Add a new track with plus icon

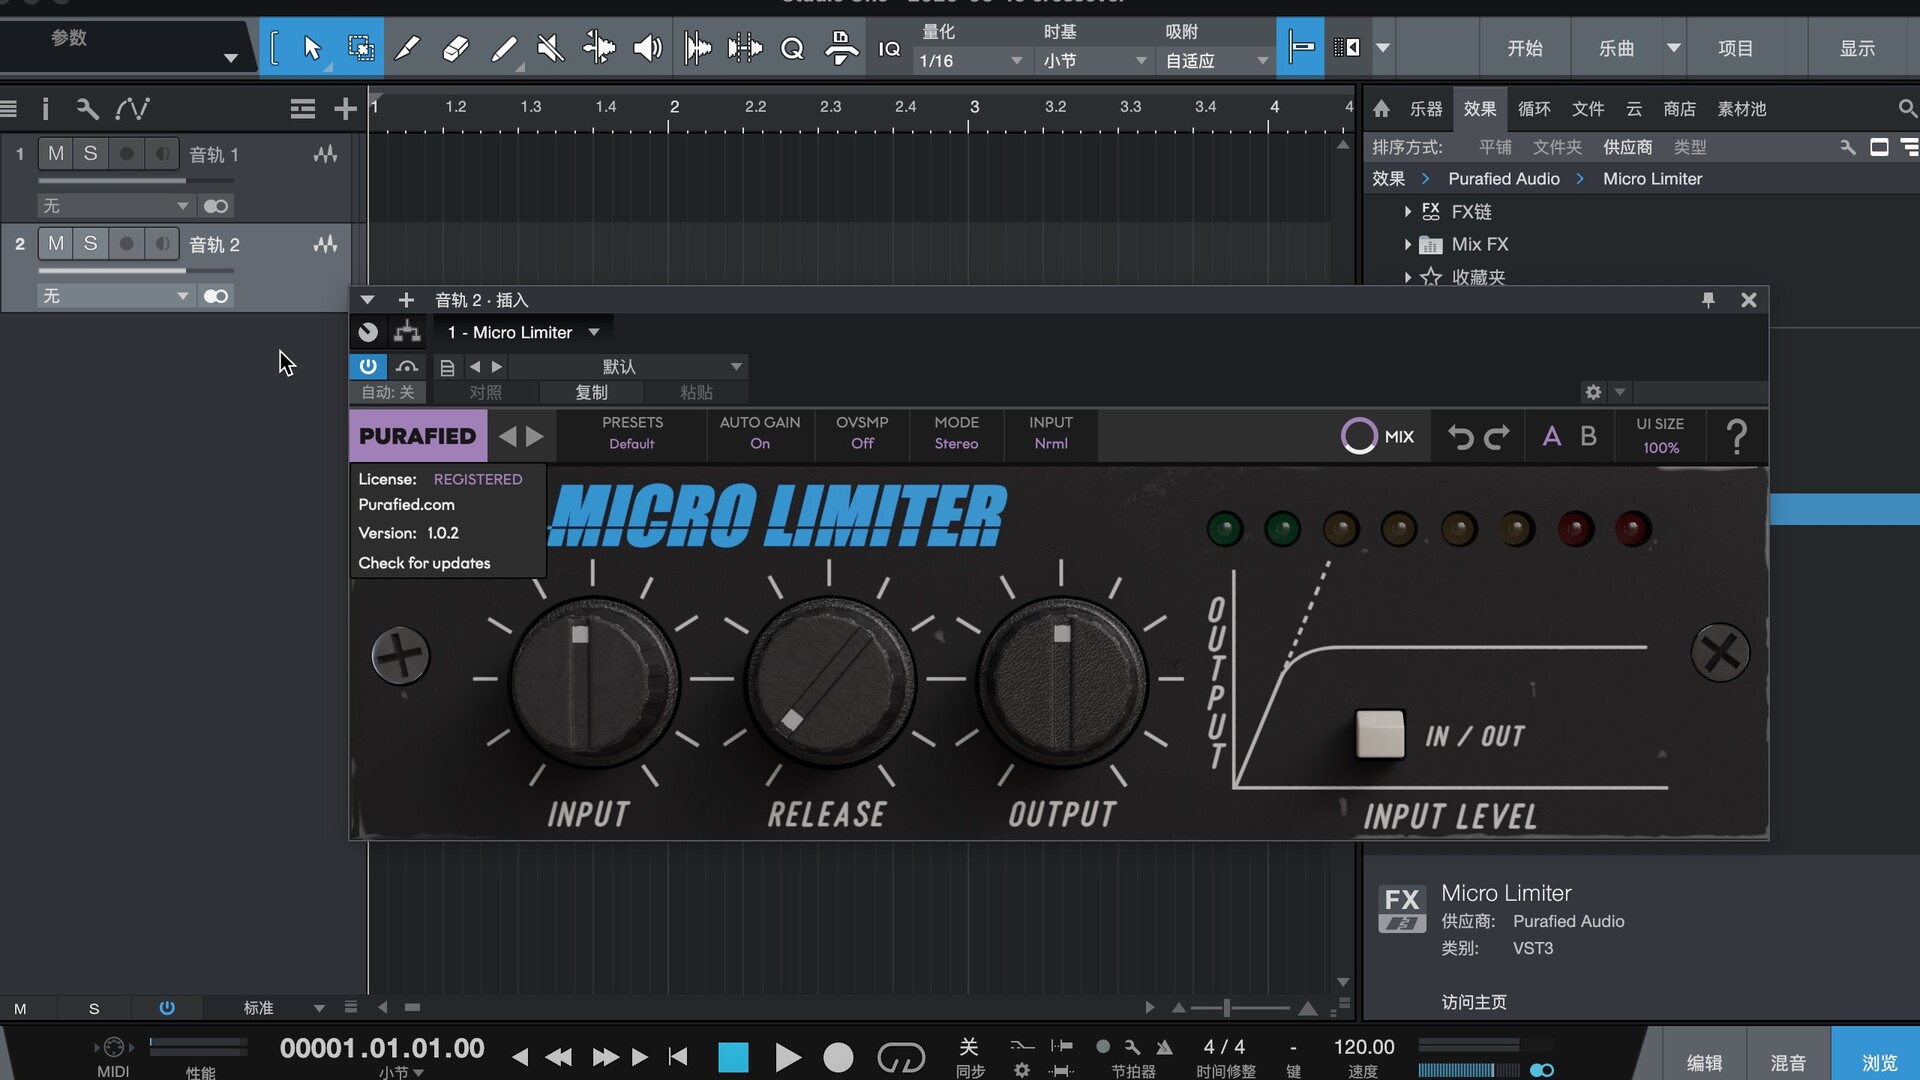point(345,108)
